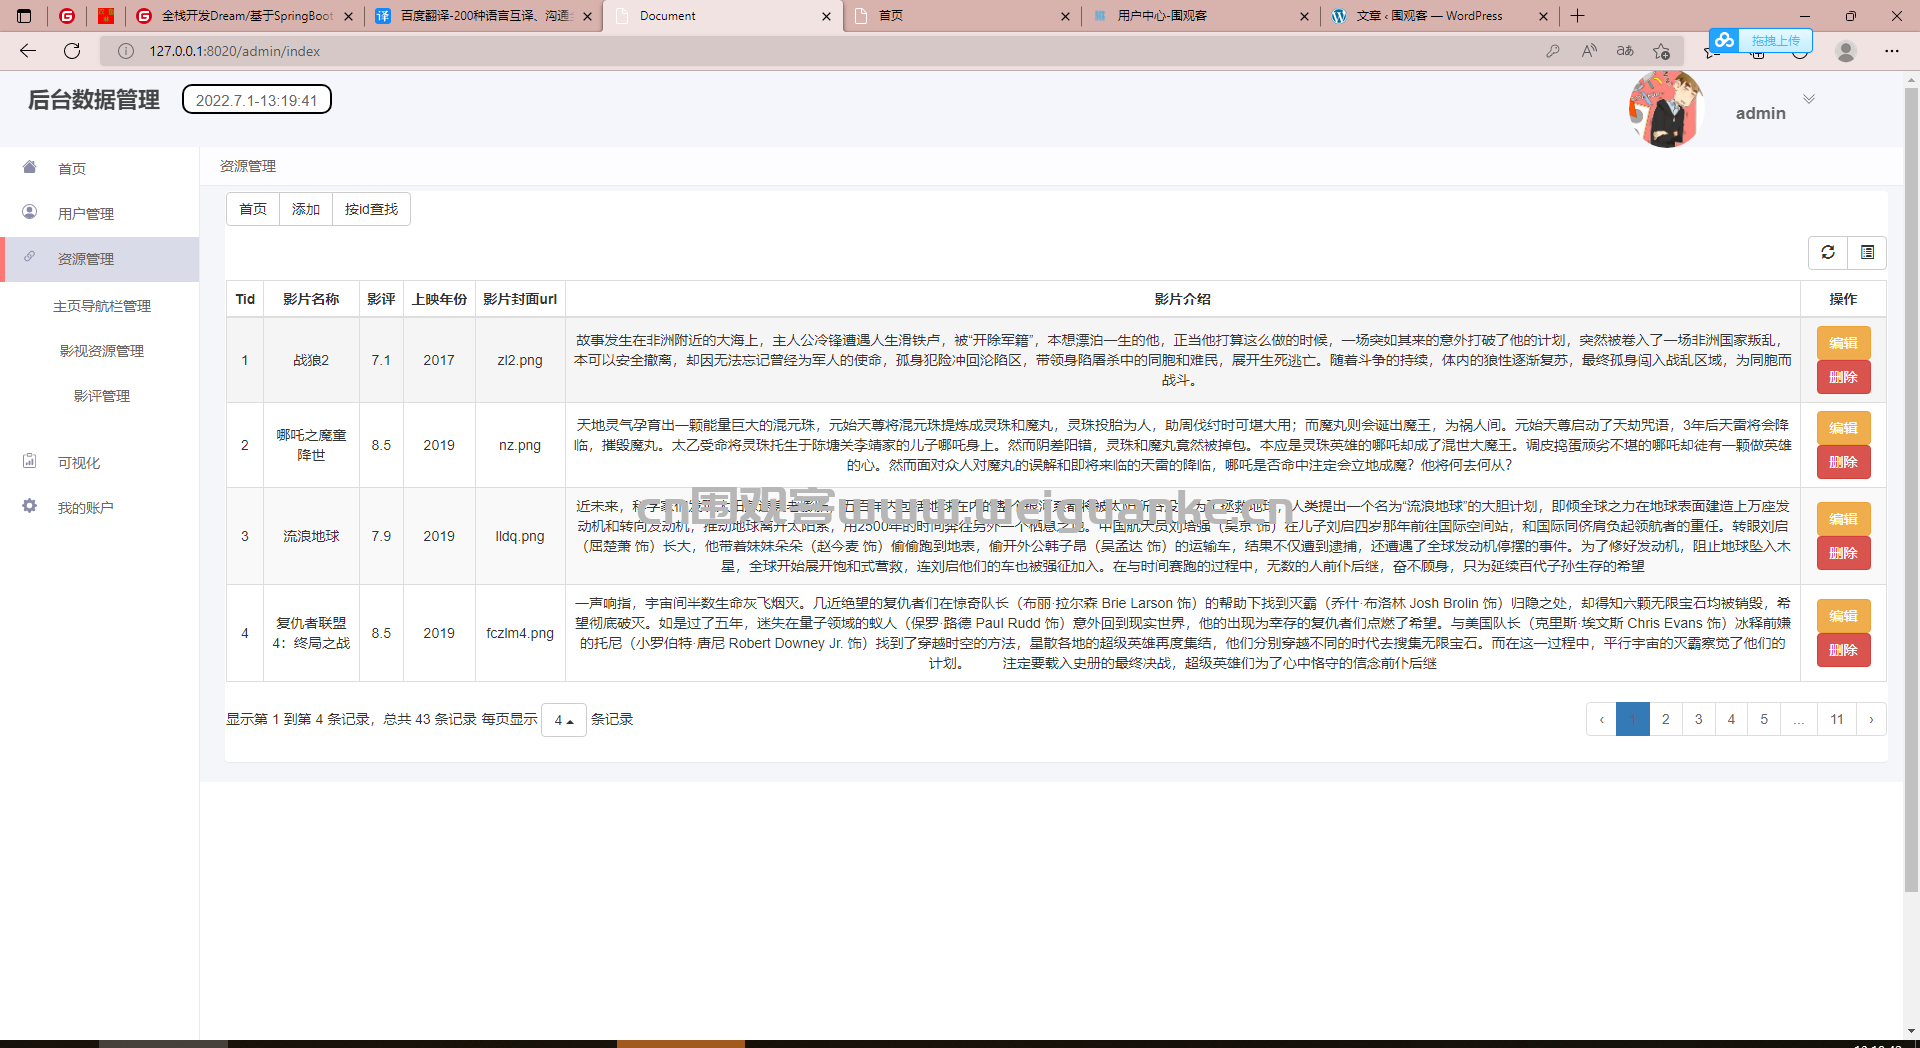View site information icon in address bar
The width and height of the screenshot is (1920, 1048).
click(126, 51)
